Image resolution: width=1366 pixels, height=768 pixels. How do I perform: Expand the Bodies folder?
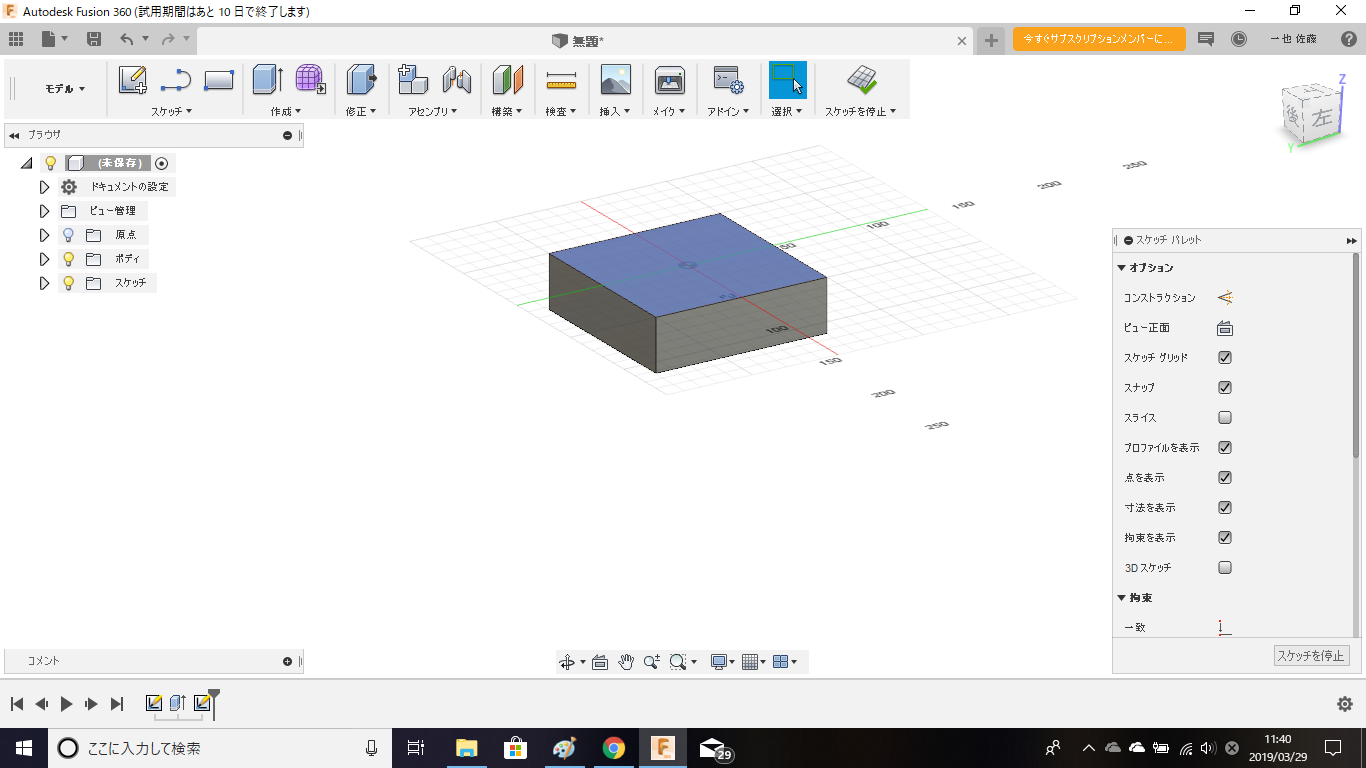coord(44,259)
